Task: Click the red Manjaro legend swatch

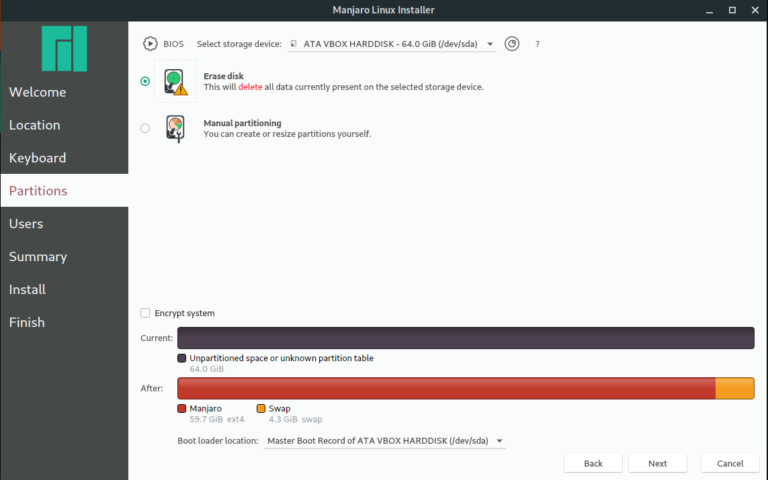Action: pyautogui.click(x=182, y=408)
